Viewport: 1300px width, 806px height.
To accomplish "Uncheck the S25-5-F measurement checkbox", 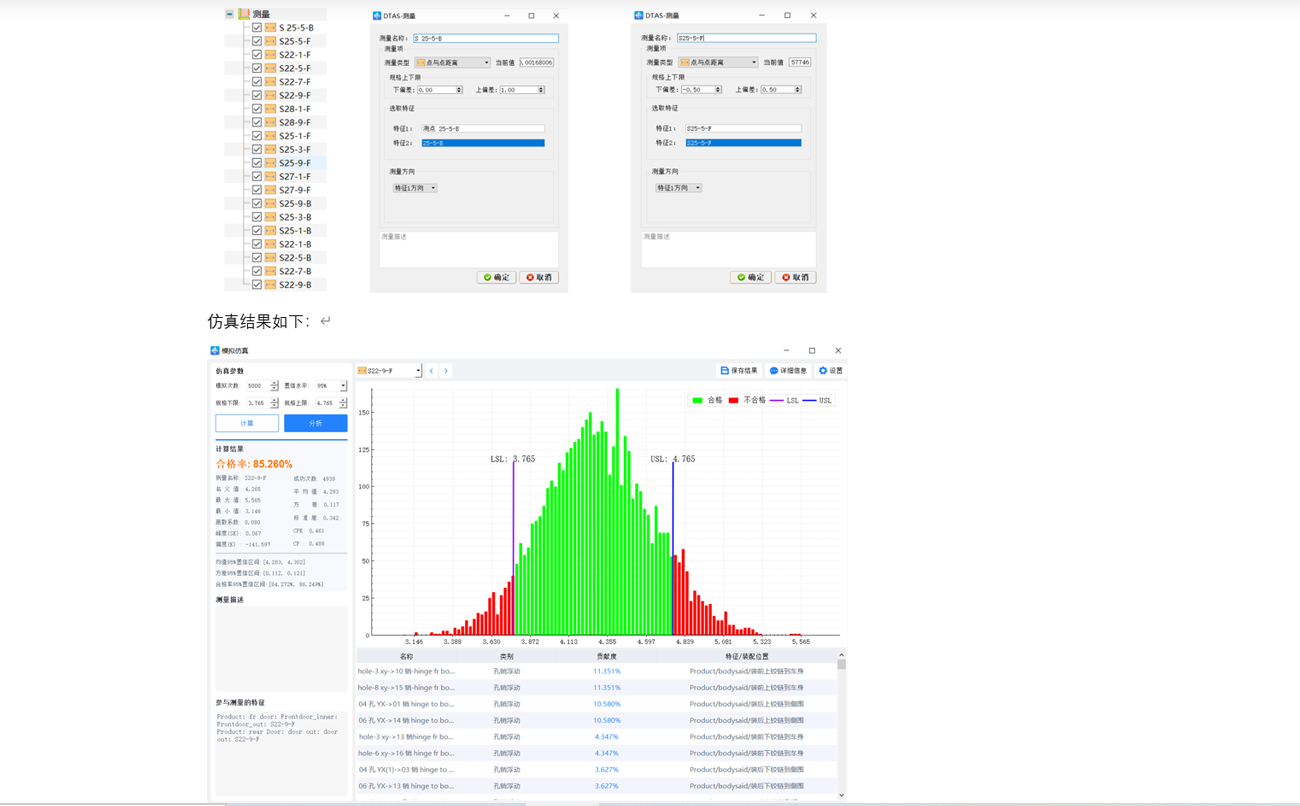I will coord(257,41).
